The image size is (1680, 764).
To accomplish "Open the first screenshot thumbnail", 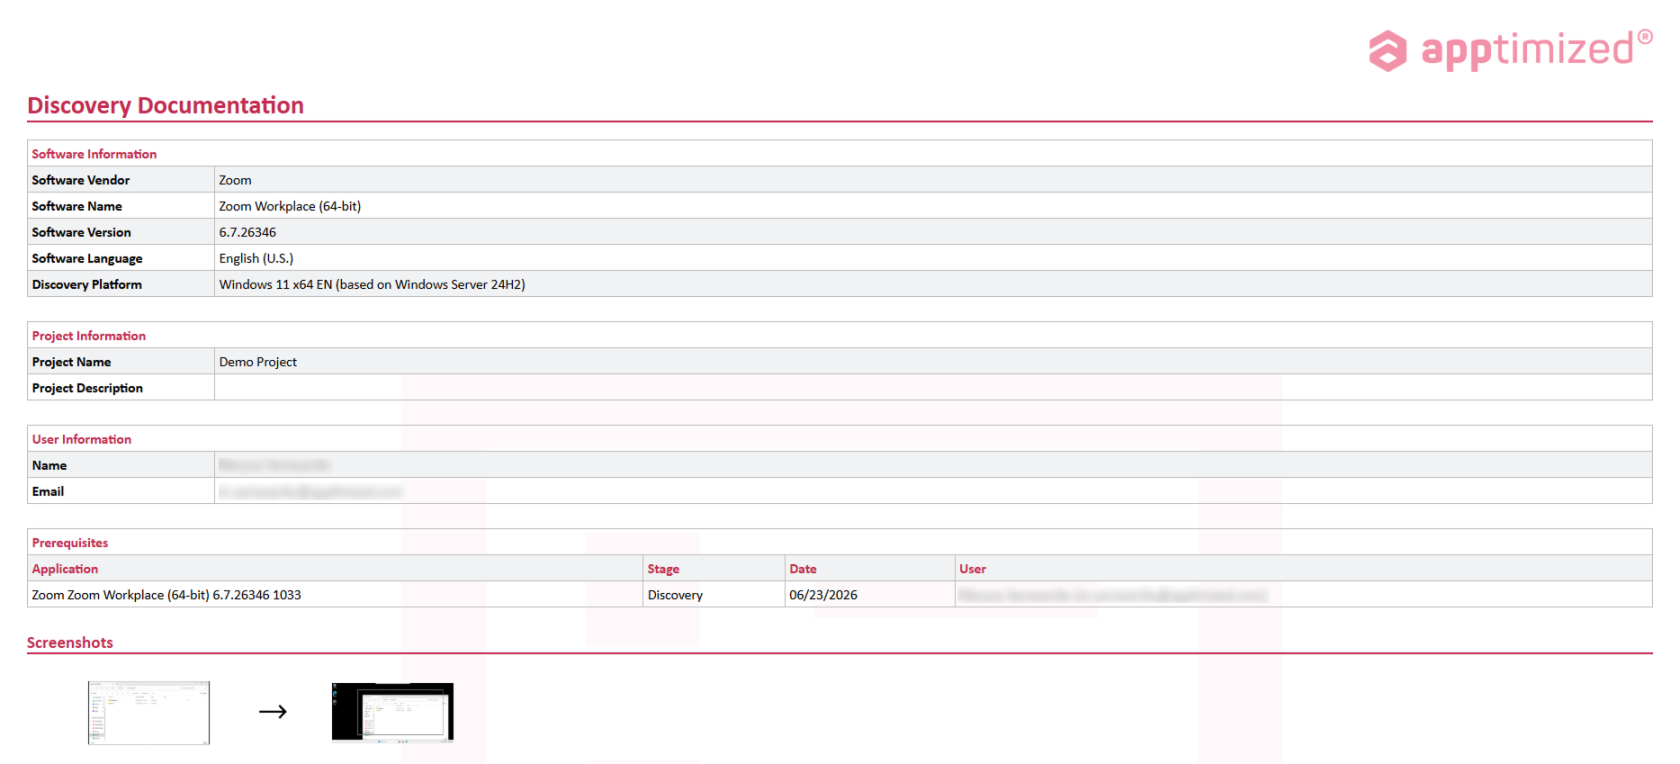I will (x=149, y=713).
